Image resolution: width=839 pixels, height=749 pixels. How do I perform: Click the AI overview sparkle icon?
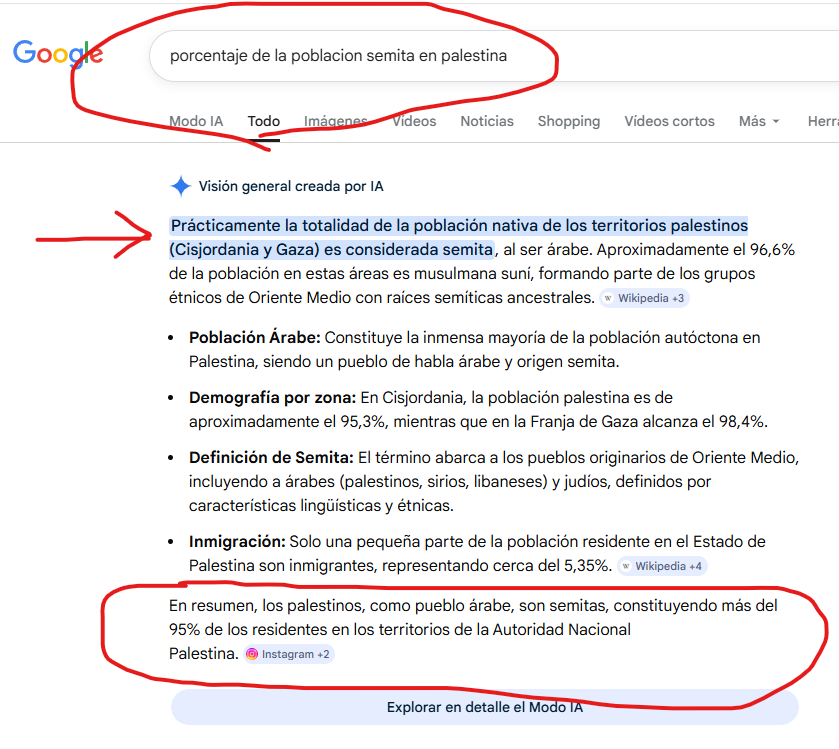click(x=181, y=186)
